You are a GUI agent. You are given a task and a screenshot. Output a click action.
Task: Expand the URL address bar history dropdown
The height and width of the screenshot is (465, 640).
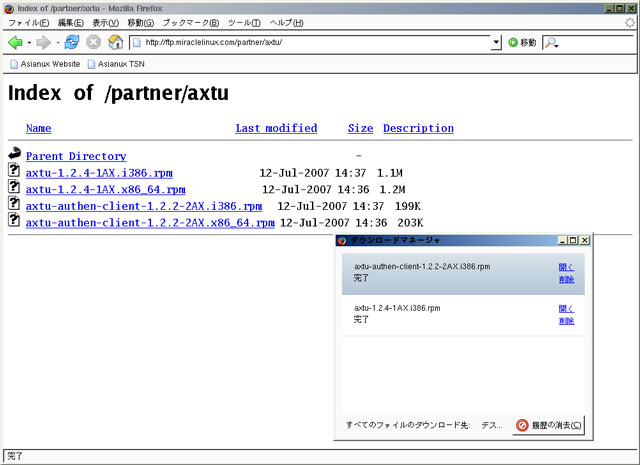497,42
